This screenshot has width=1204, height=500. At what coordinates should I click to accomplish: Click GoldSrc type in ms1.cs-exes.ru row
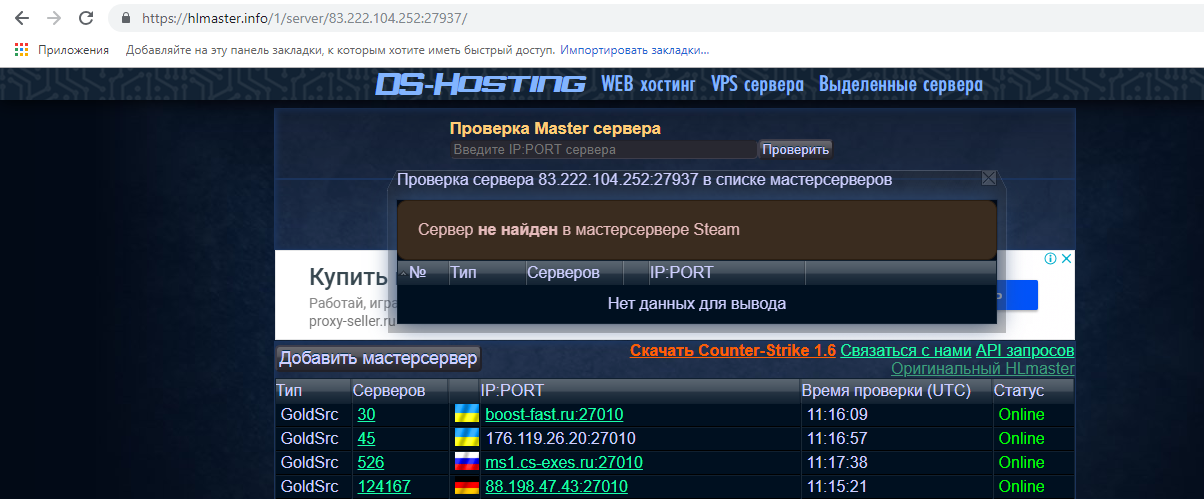point(310,462)
